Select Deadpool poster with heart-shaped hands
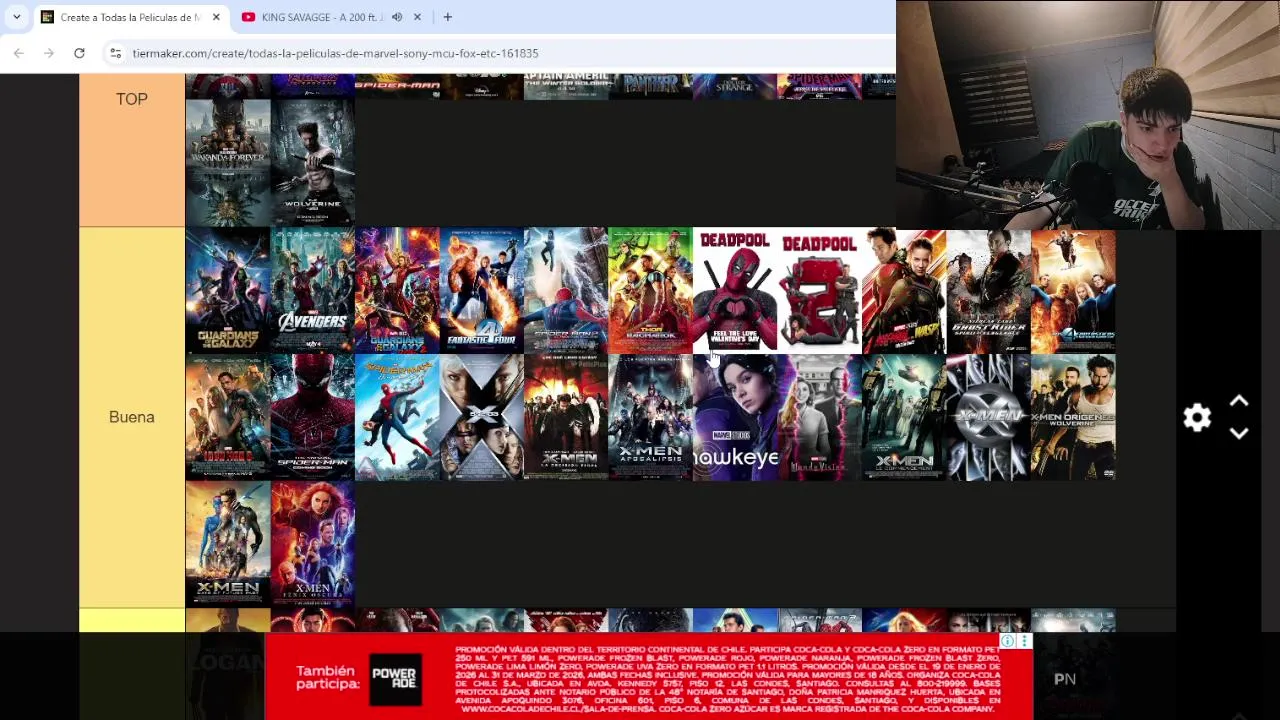The height and width of the screenshot is (720, 1280). pyautogui.click(x=735, y=291)
